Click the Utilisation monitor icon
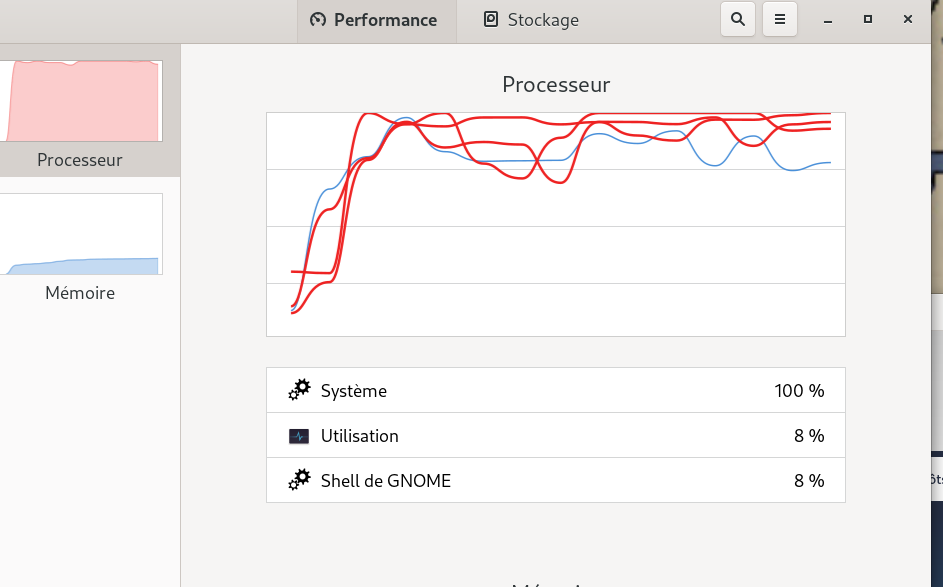 (x=299, y=435)
